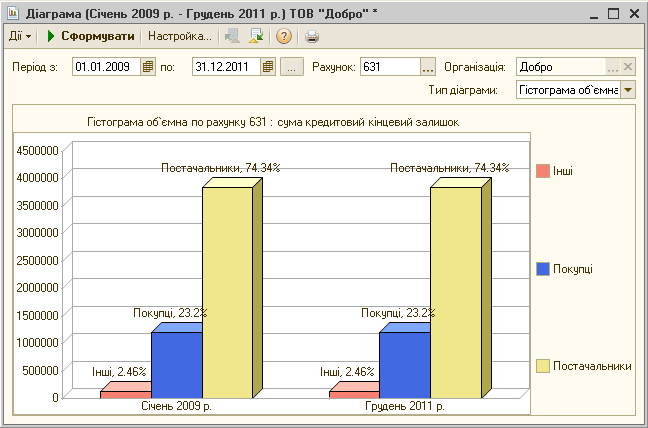Click the save settings toolbar icon
This screenshot has width=648, height=428.
click(256, 36)
